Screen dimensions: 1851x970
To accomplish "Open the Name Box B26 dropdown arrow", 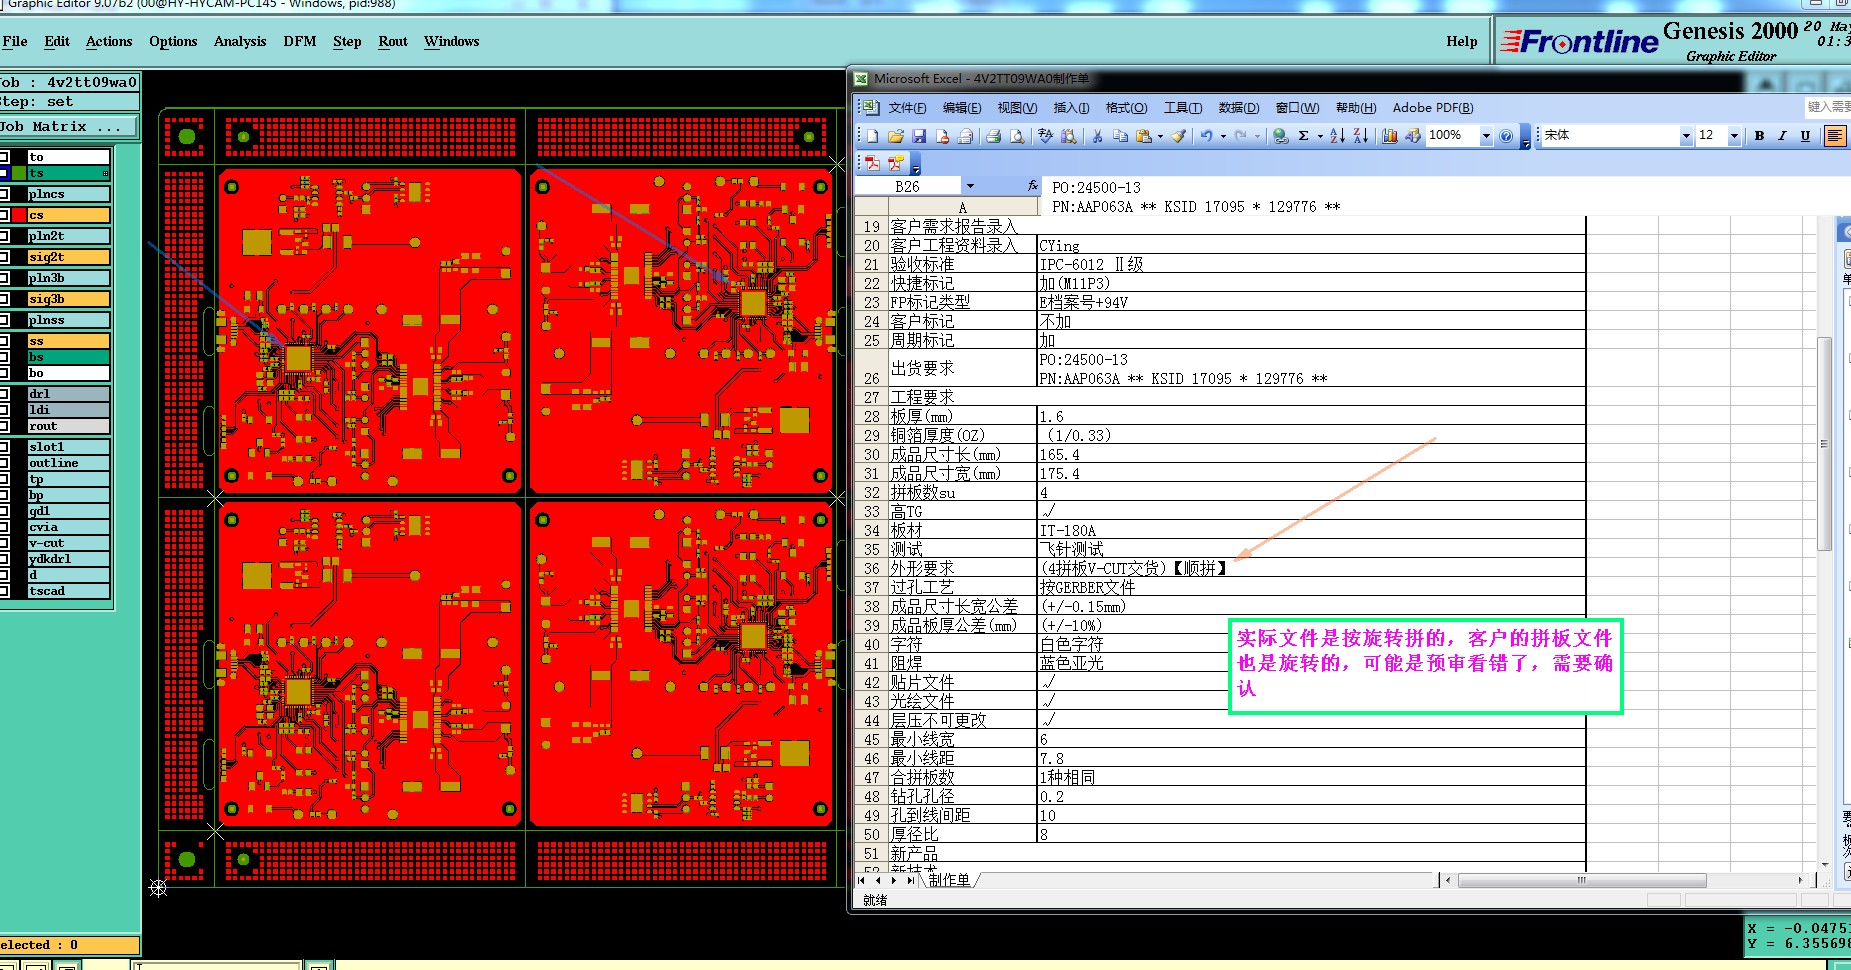I will pyautogui.click(x=970, y=186).
